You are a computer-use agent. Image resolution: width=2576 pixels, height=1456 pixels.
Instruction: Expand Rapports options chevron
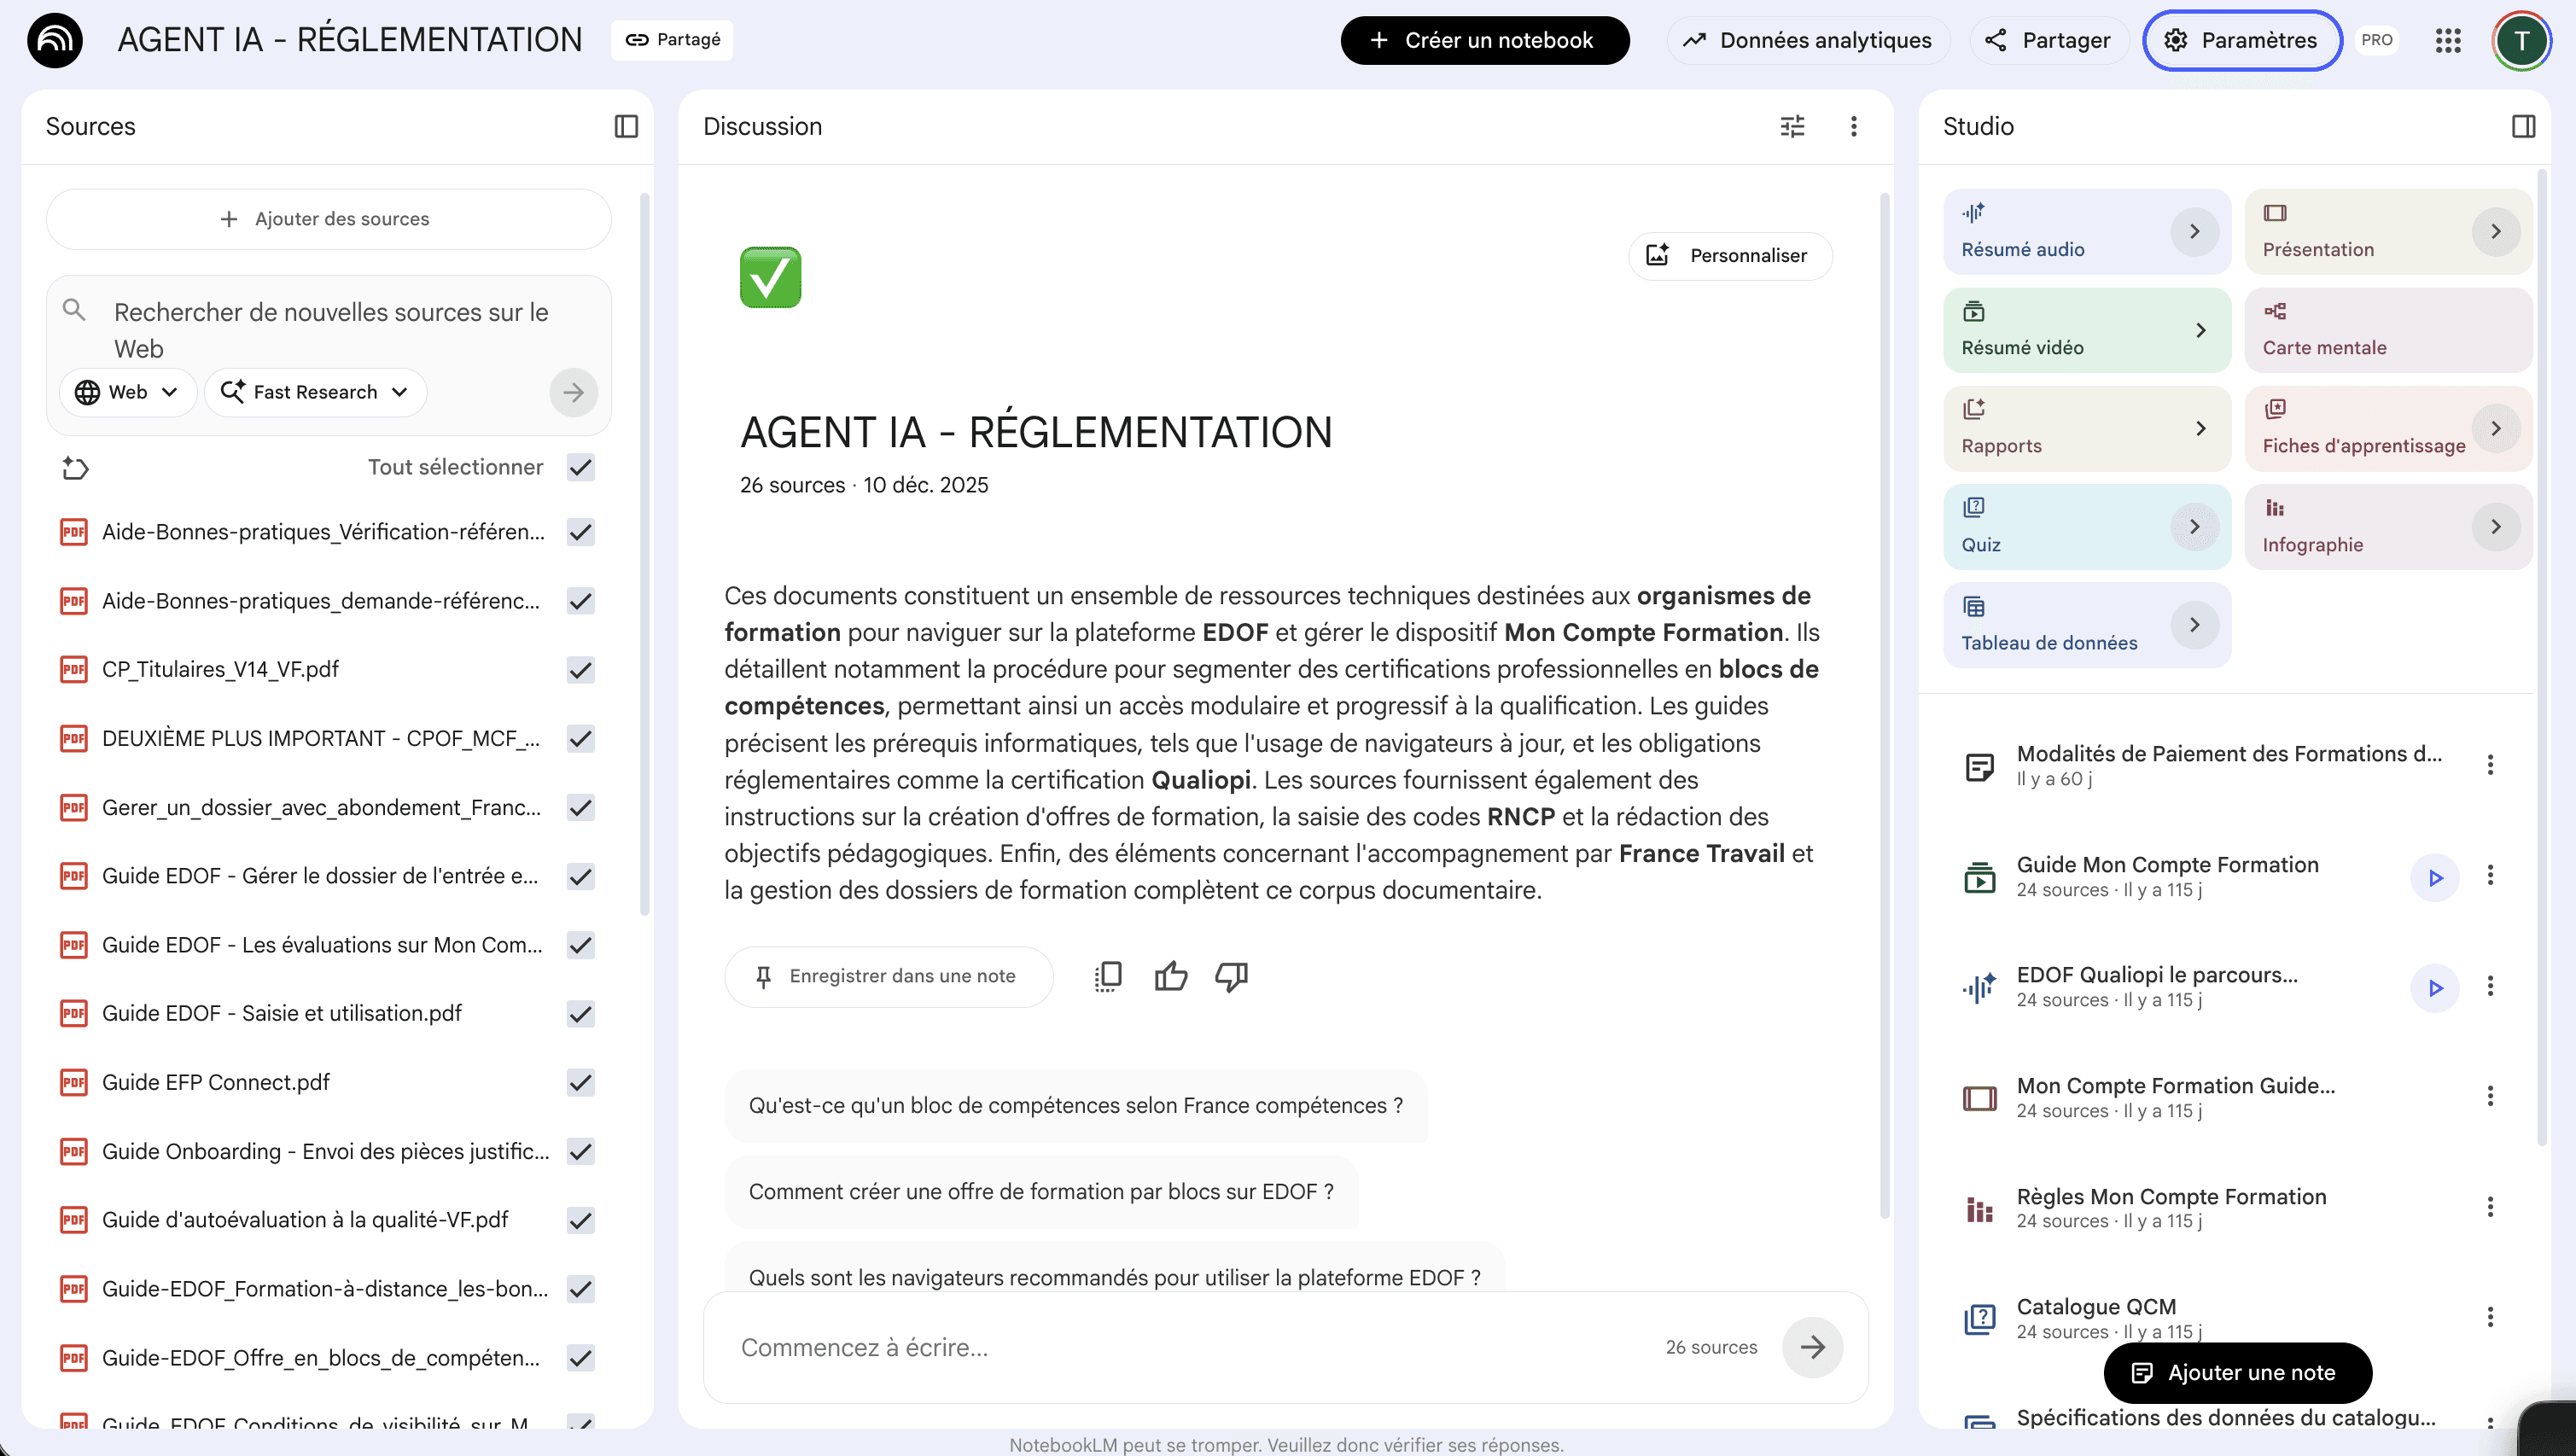(x=2200, y=428)
